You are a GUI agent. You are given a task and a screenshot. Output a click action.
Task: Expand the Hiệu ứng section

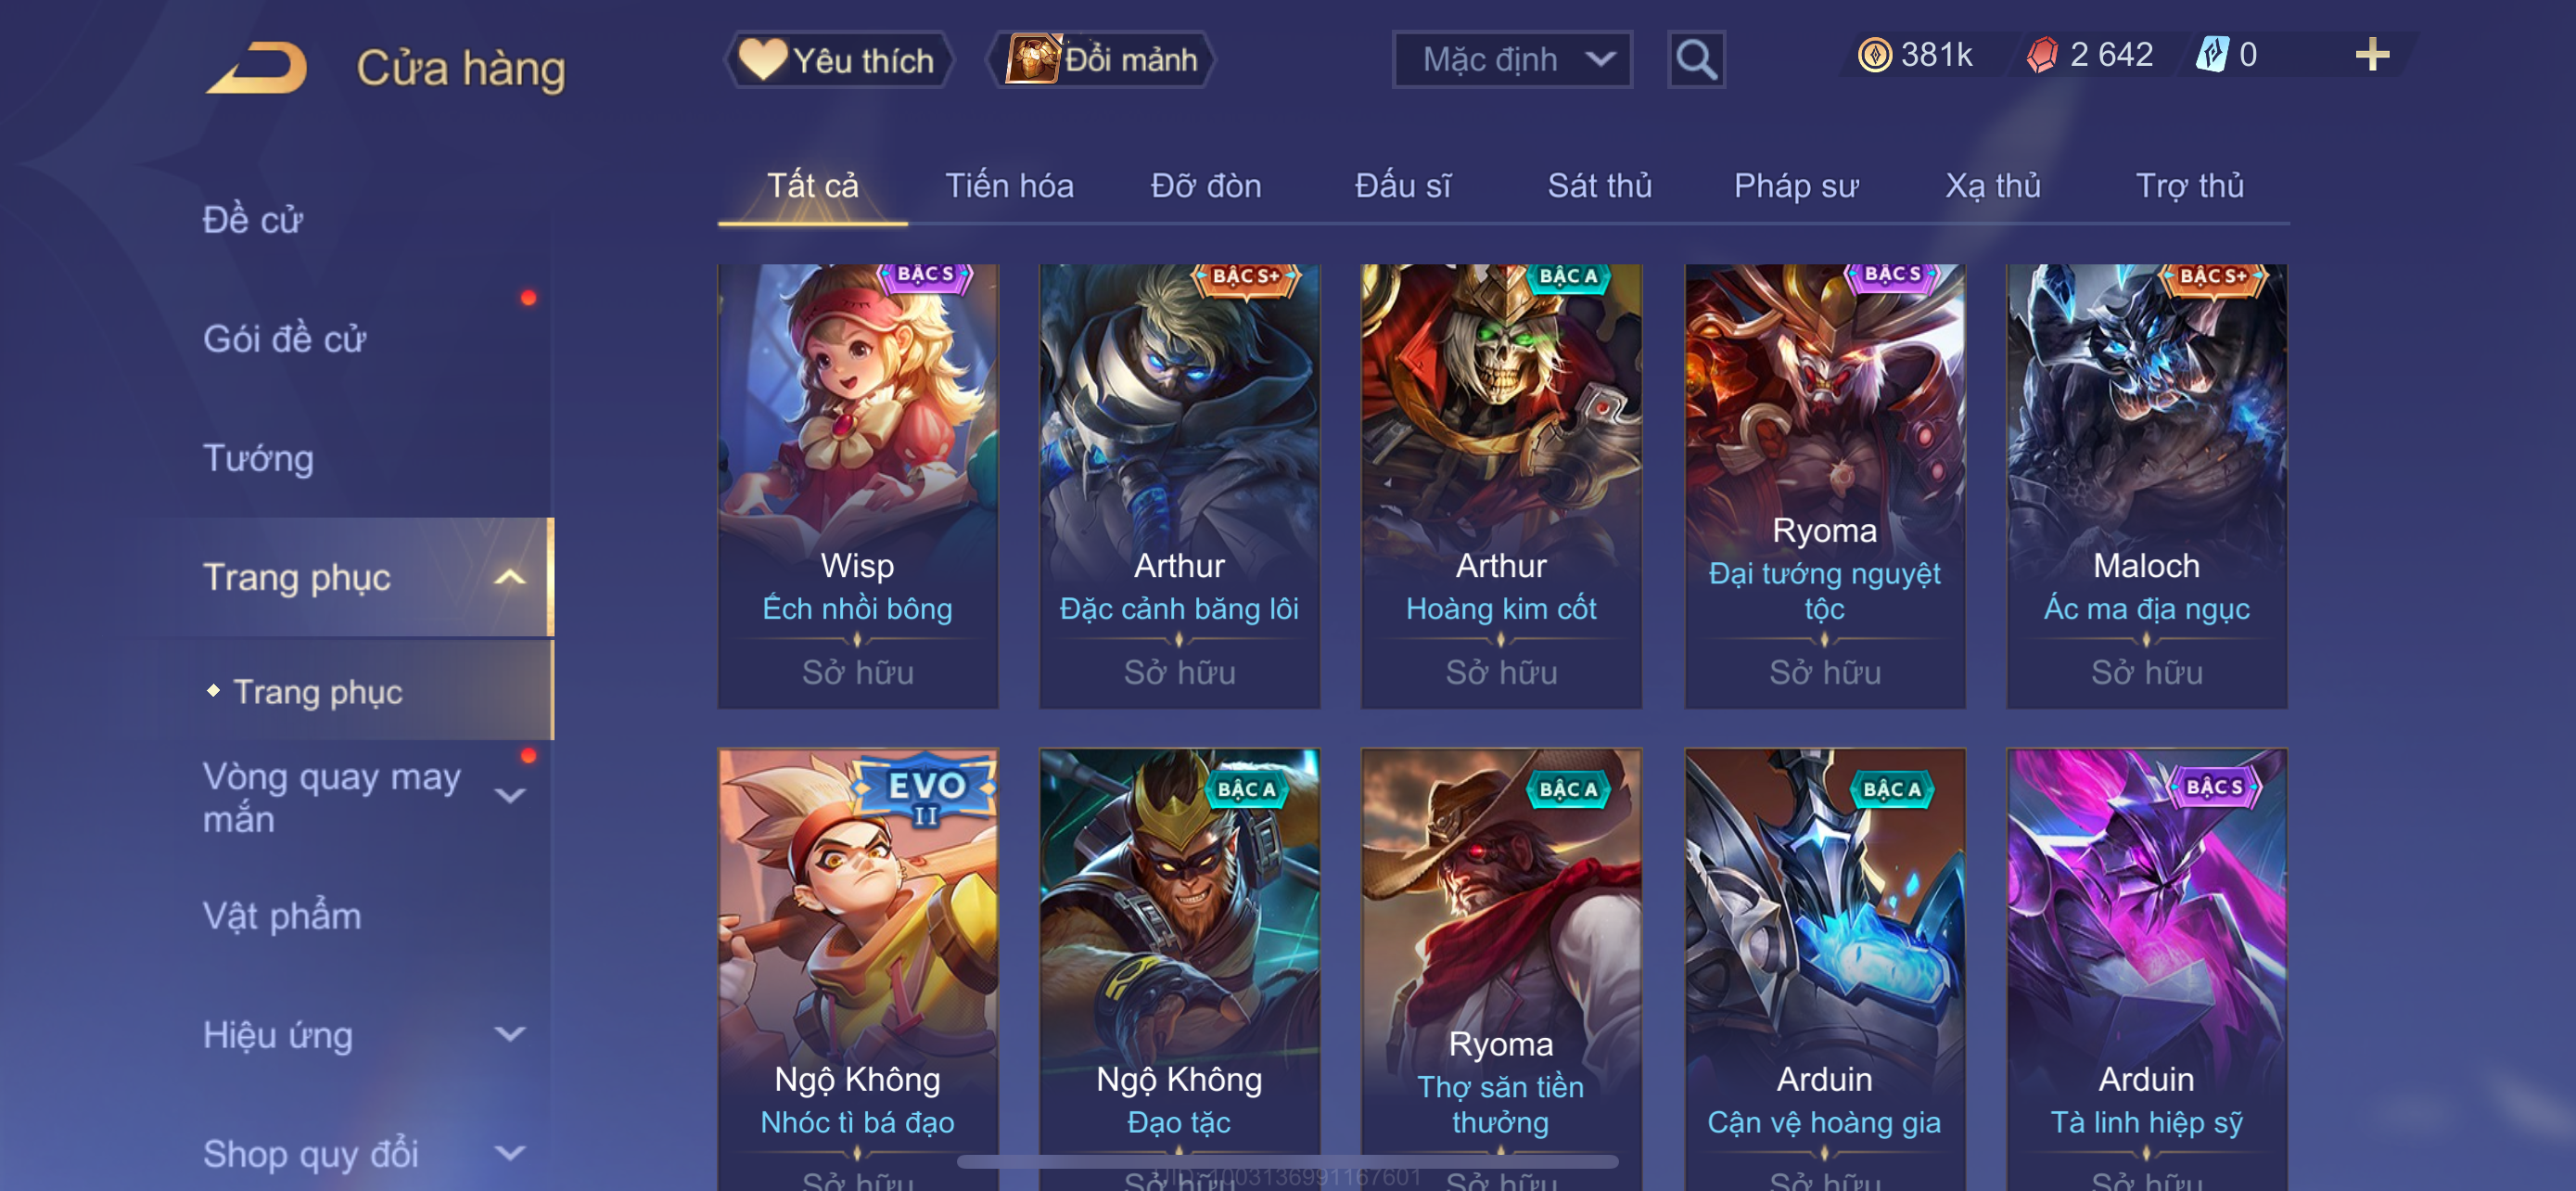click(x=510, y=1034)
